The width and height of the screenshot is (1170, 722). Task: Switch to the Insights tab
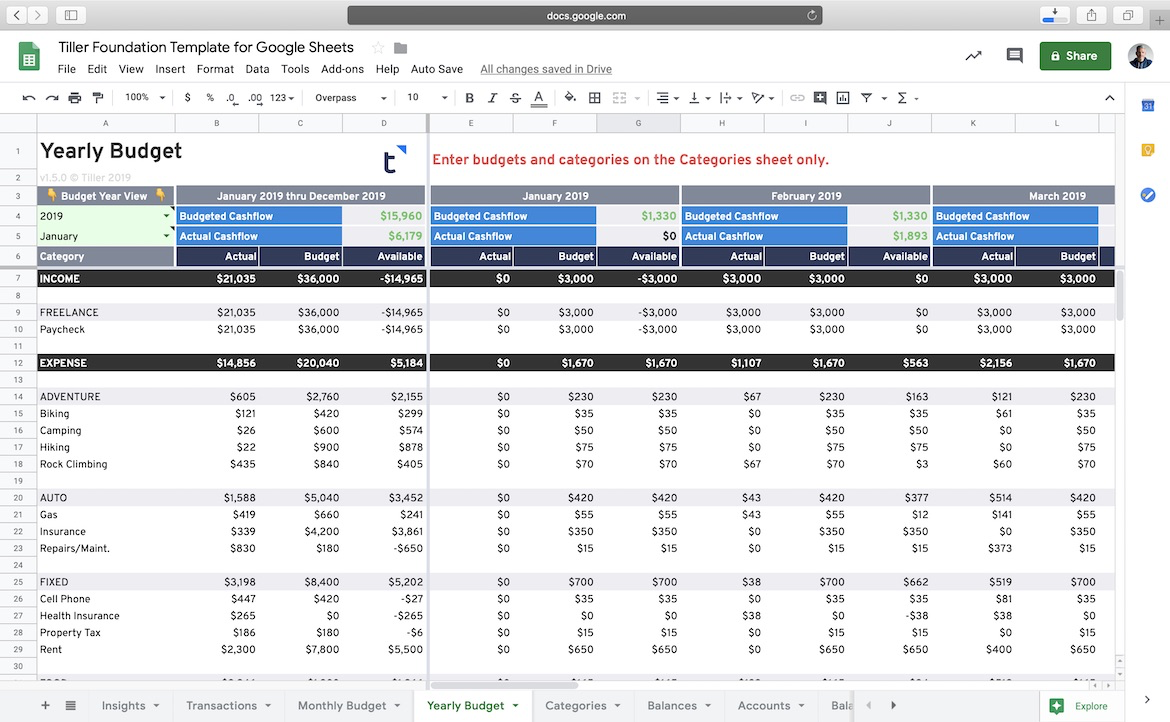(131, 706)
